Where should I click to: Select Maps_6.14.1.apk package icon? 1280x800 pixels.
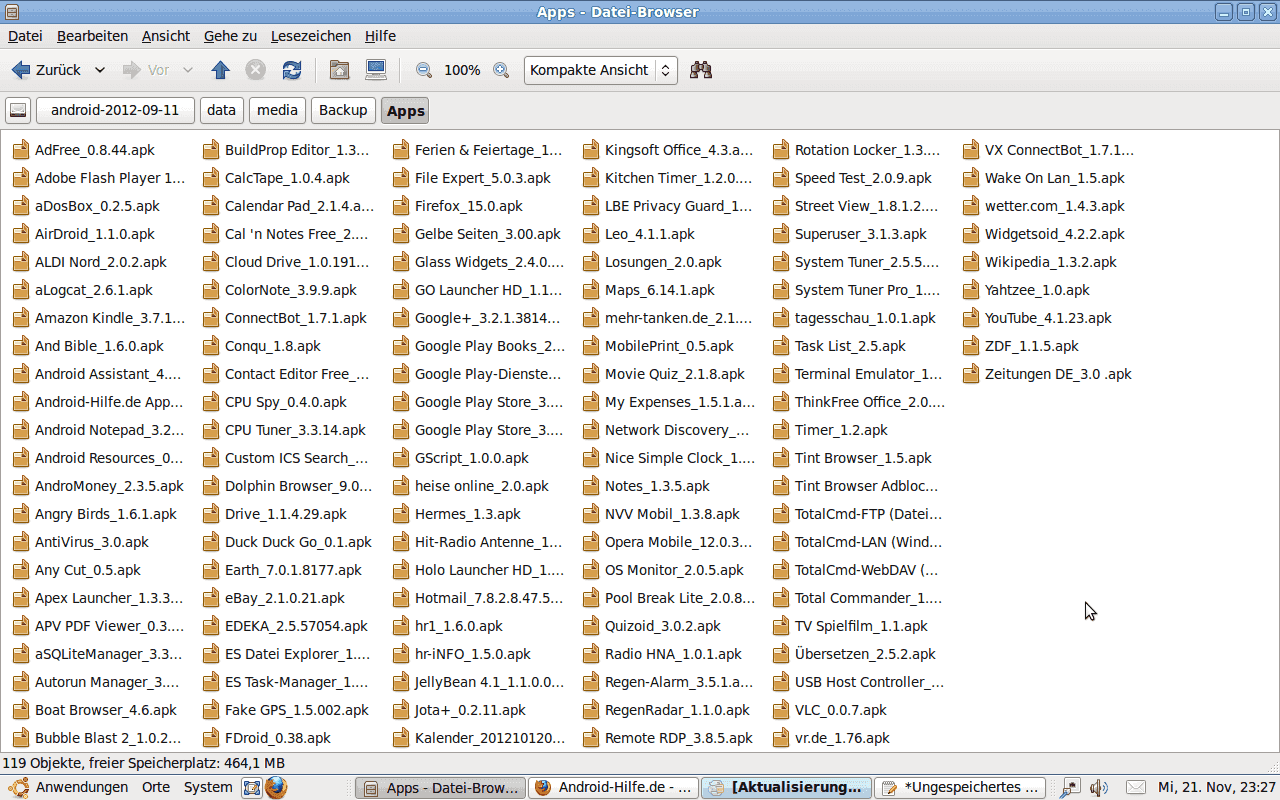(x=591, y=290)
